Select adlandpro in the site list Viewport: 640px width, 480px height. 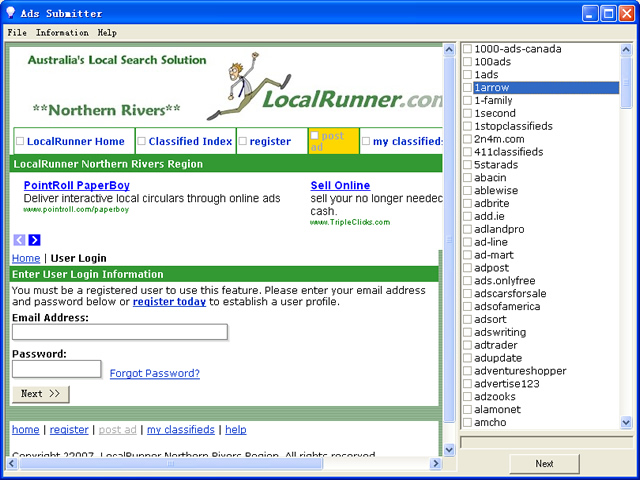pyautogui.click(x=499, y=229)
